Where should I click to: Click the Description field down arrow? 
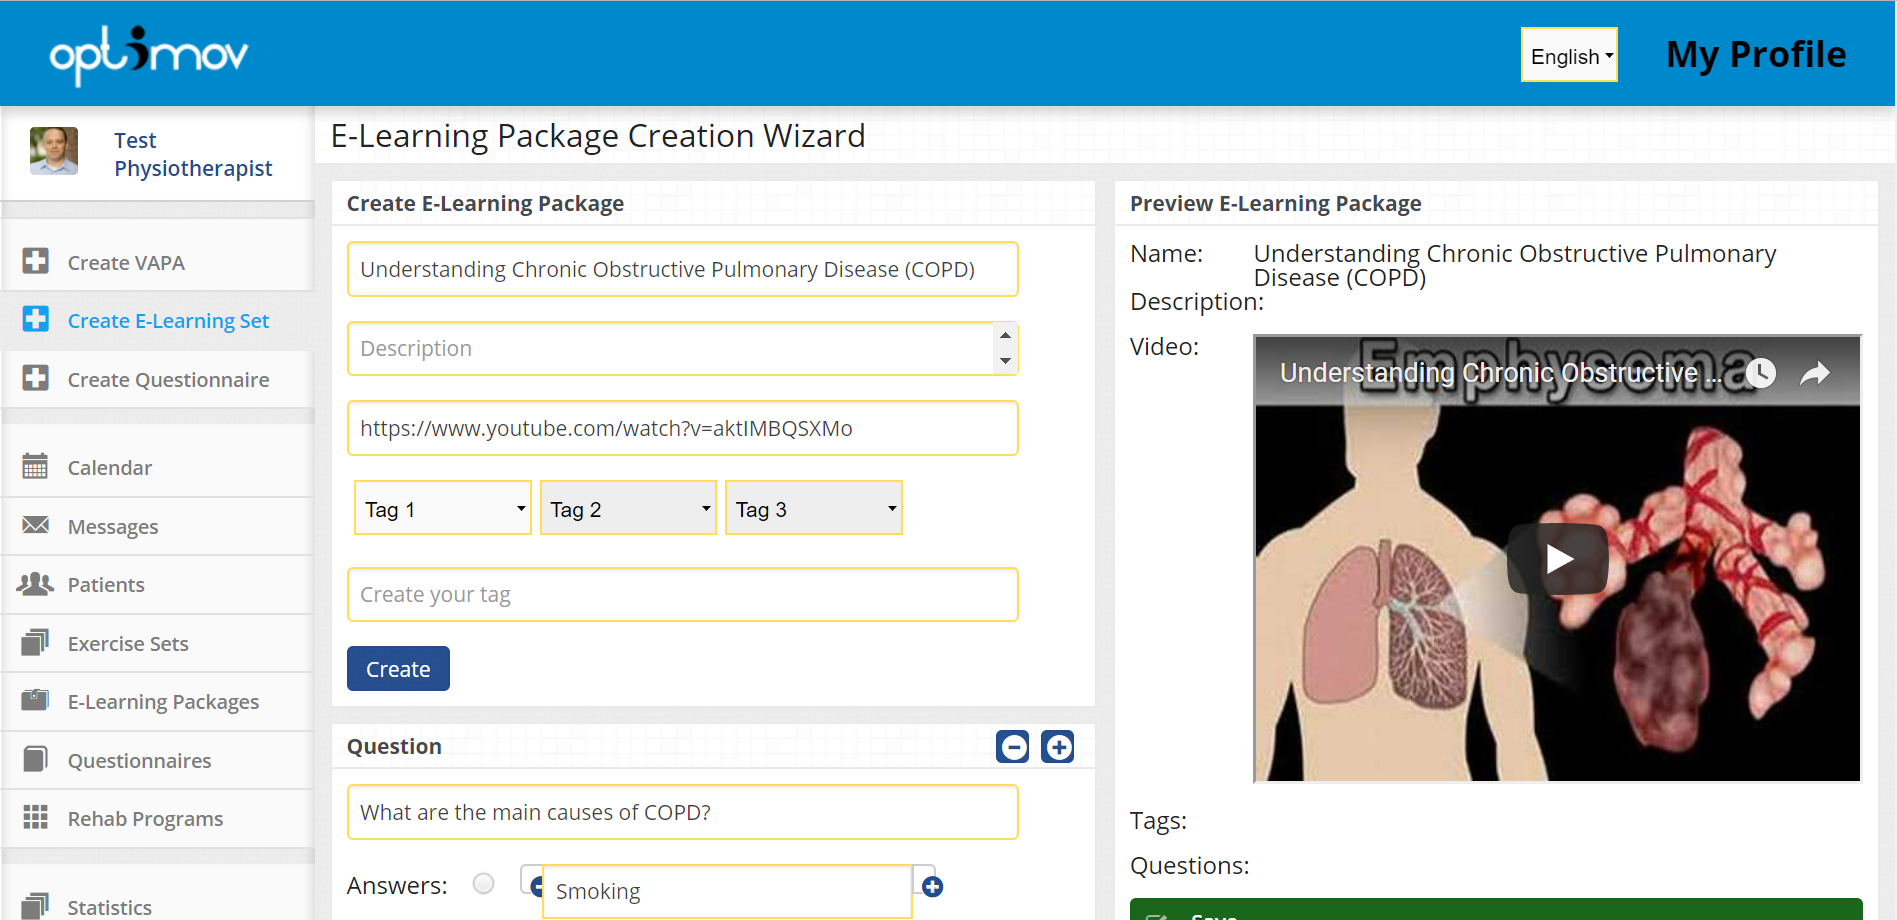1005,360
